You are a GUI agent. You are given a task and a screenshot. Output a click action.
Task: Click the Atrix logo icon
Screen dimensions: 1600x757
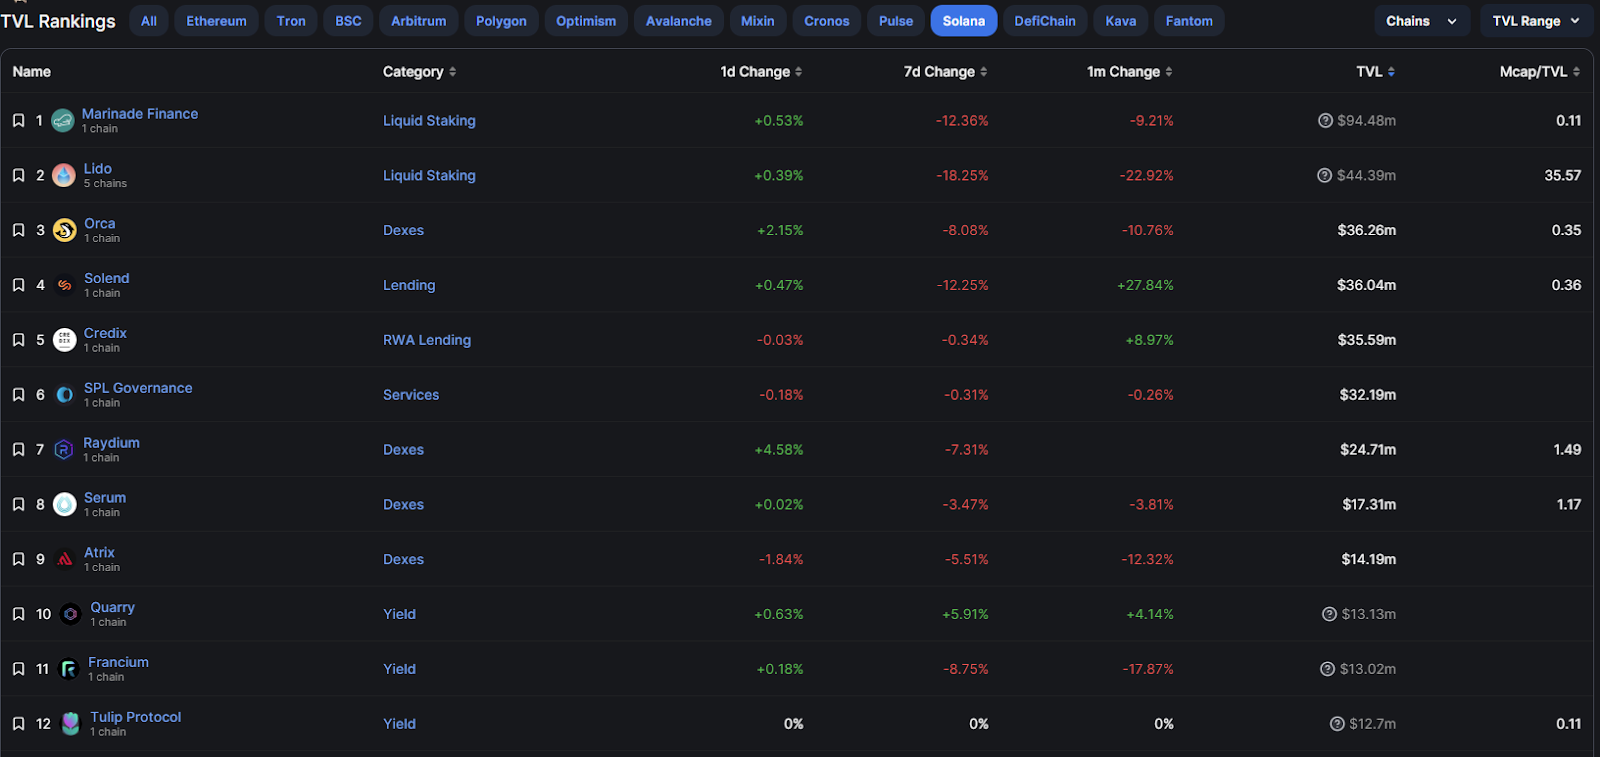(x=65, y=560)
